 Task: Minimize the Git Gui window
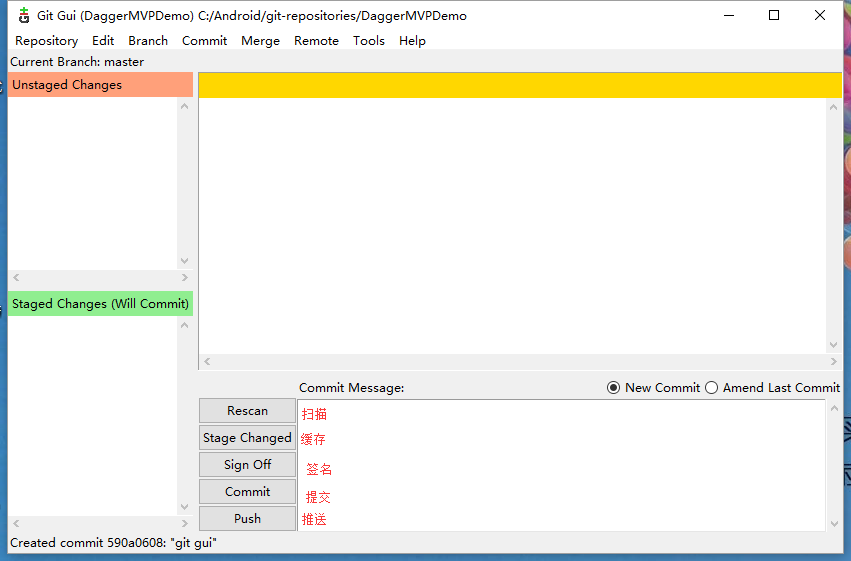coord(729,15)
